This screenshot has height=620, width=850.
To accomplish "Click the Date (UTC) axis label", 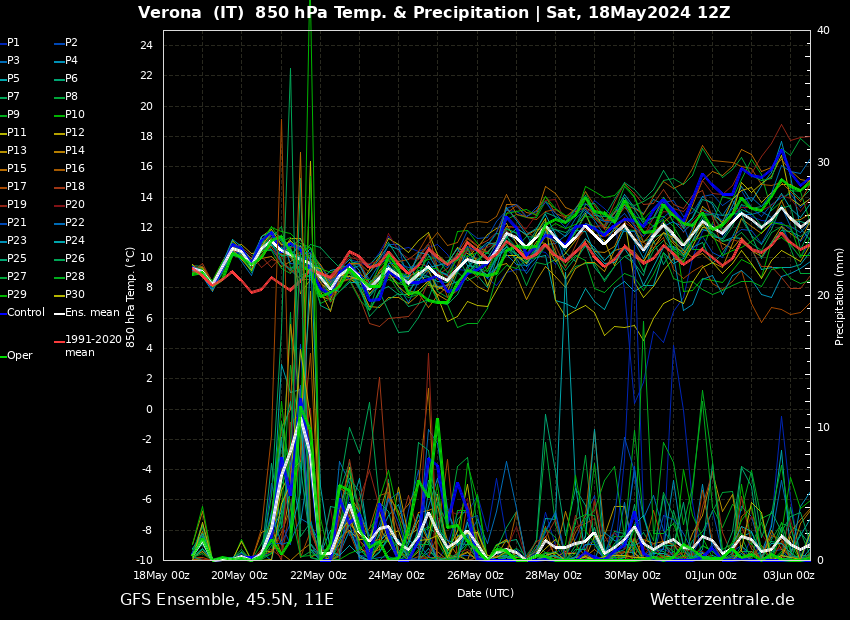I will pos(485,593).
